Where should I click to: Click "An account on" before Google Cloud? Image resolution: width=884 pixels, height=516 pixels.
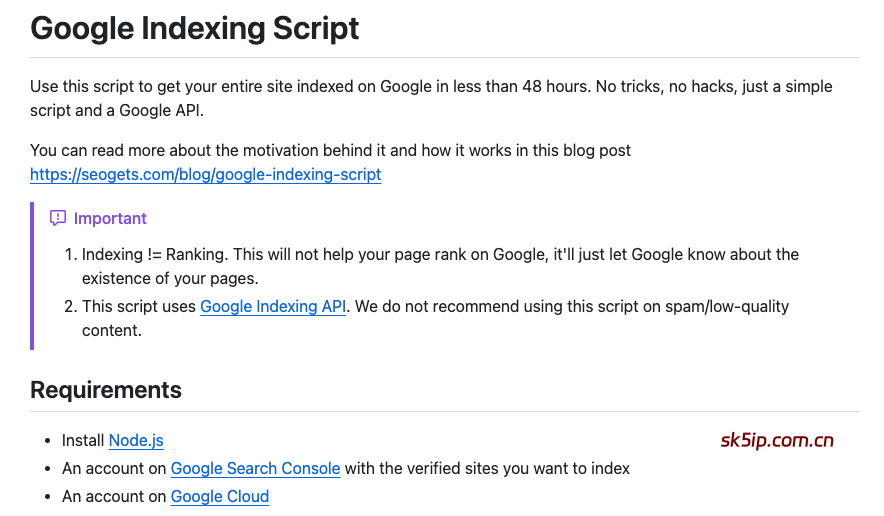click(x=114, y=496)
